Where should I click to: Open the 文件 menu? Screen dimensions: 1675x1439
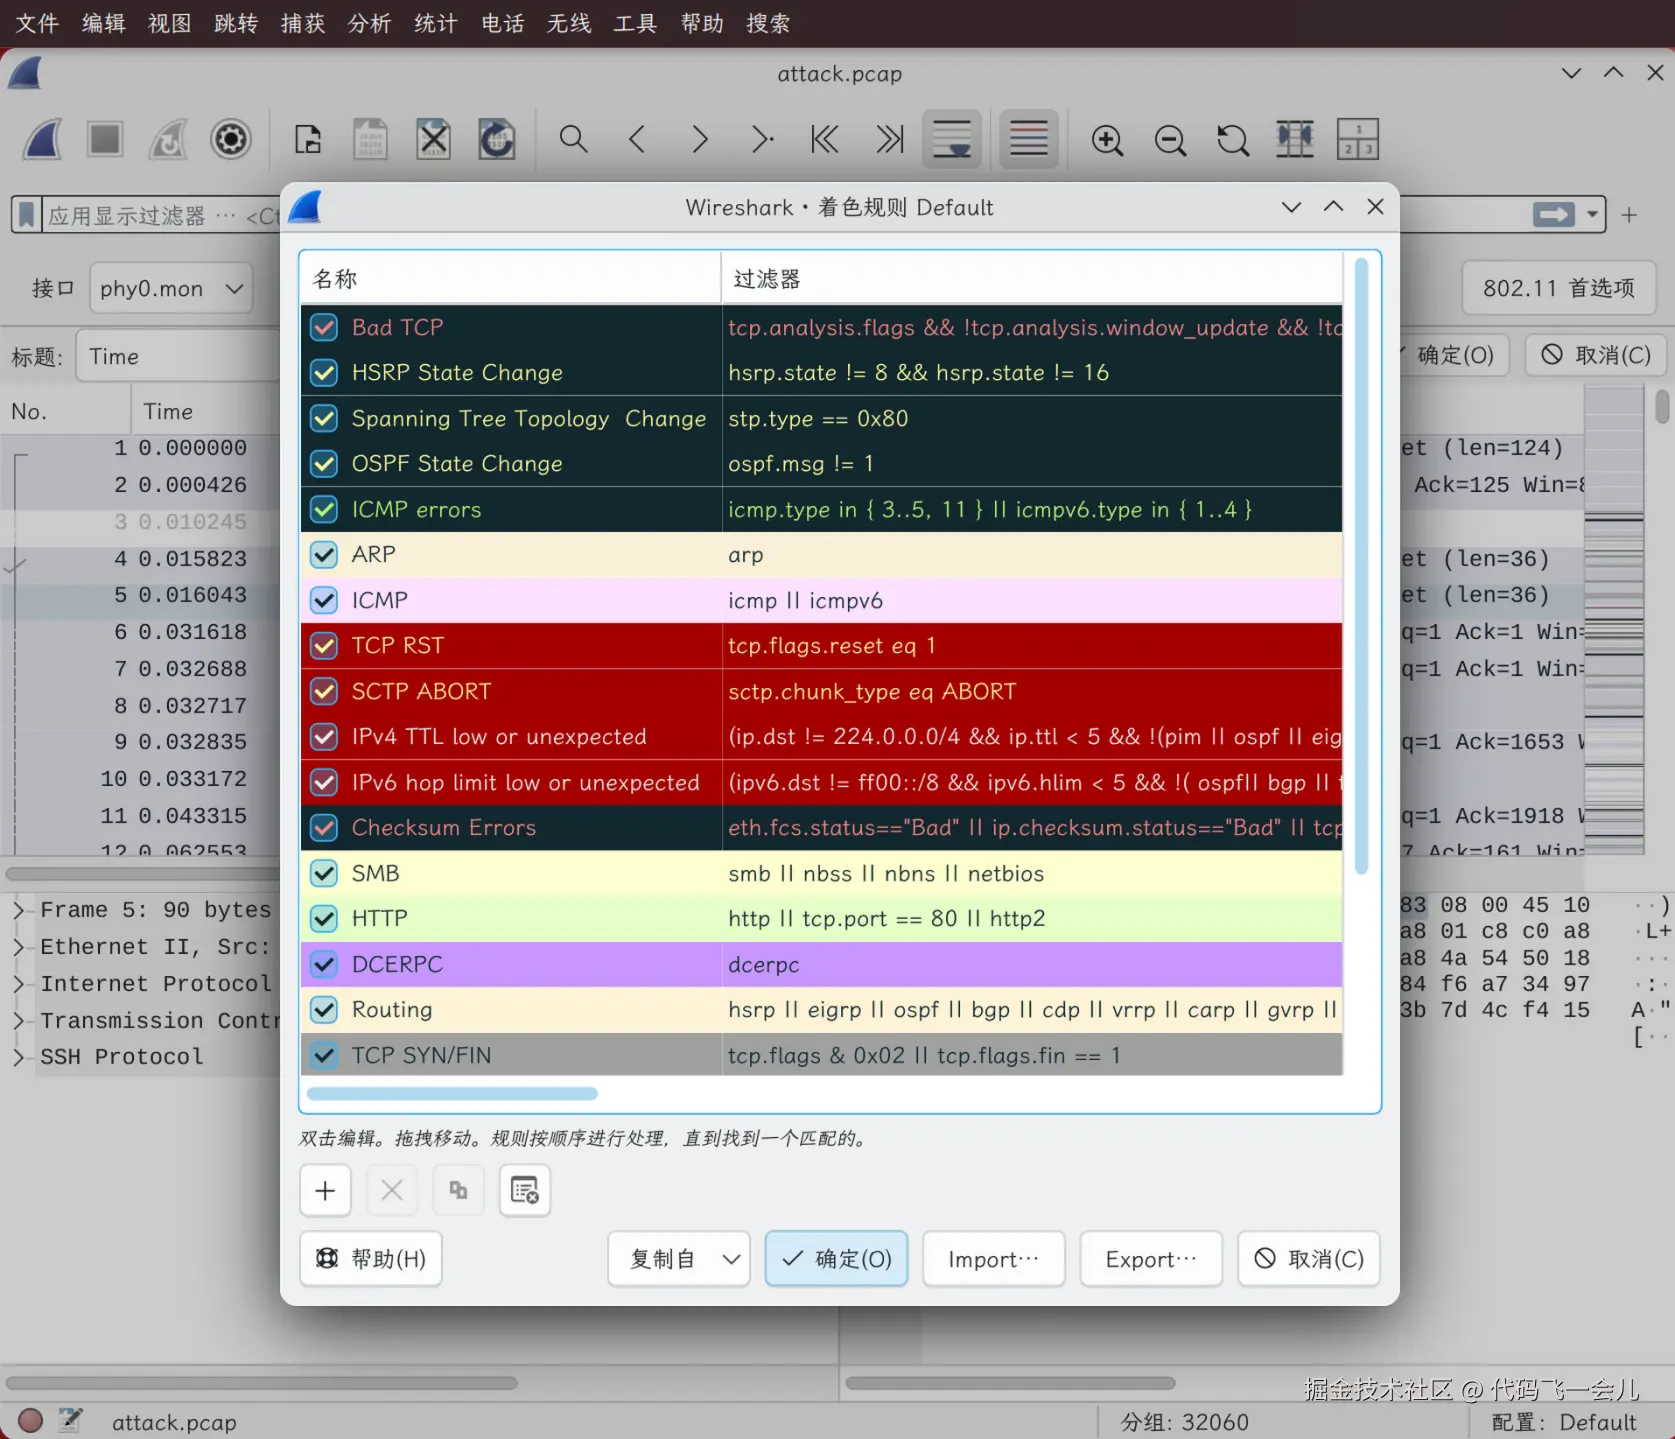click(x=38, y=23)
